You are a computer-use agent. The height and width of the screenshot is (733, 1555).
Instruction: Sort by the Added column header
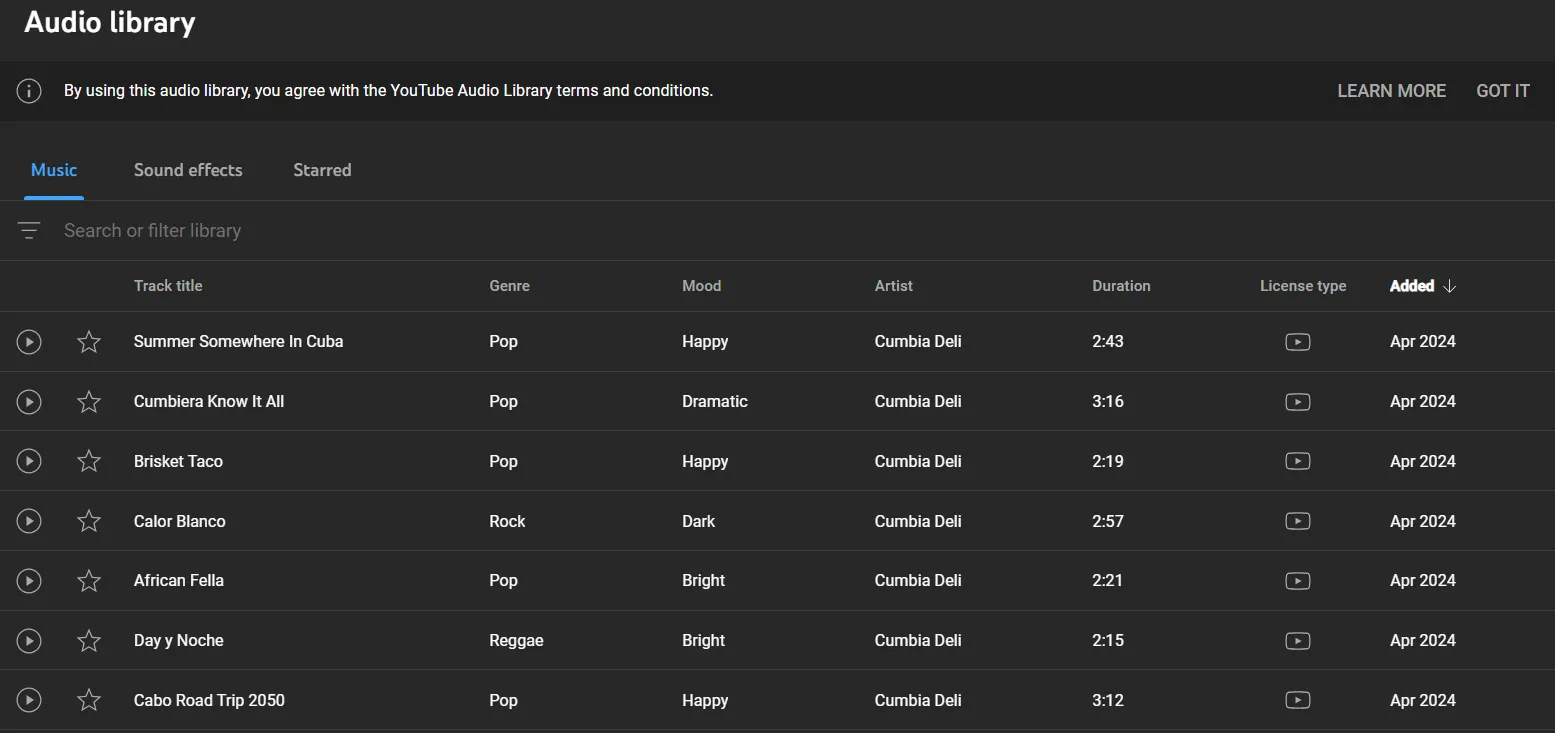[x=1412, y=286]
